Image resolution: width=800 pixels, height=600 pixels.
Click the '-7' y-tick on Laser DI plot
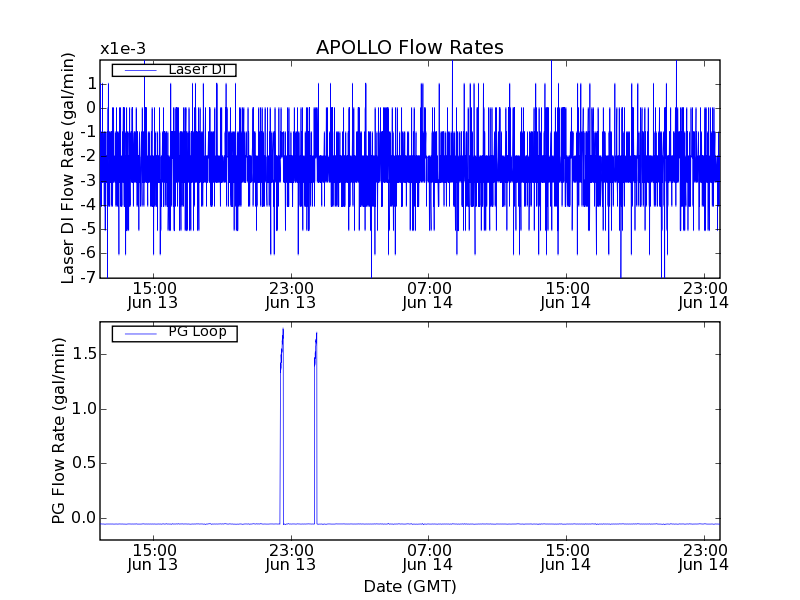point(88,277)
